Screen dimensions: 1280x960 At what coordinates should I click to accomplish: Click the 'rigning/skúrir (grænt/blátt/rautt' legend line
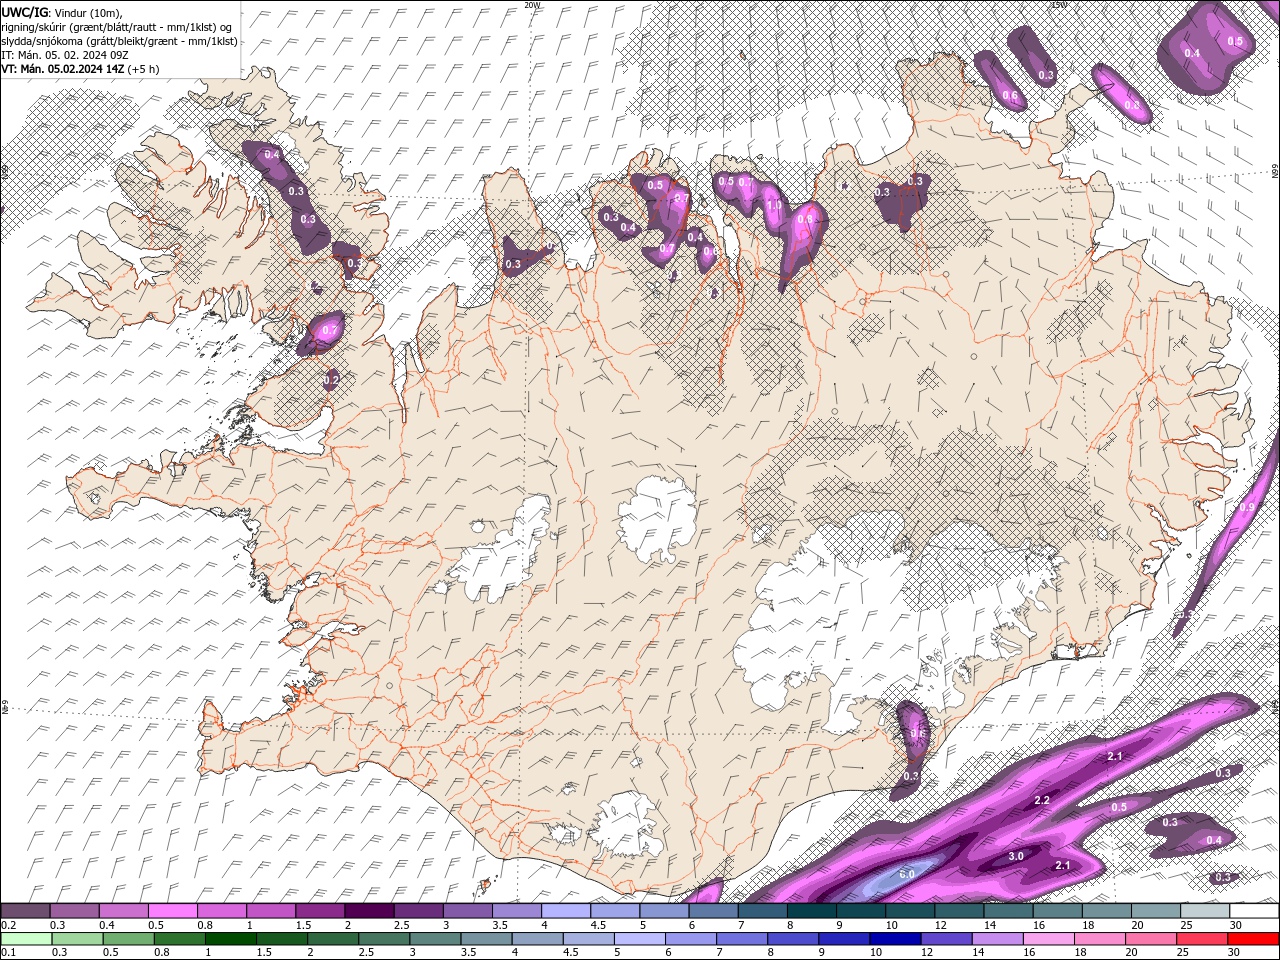click(116, 26)
